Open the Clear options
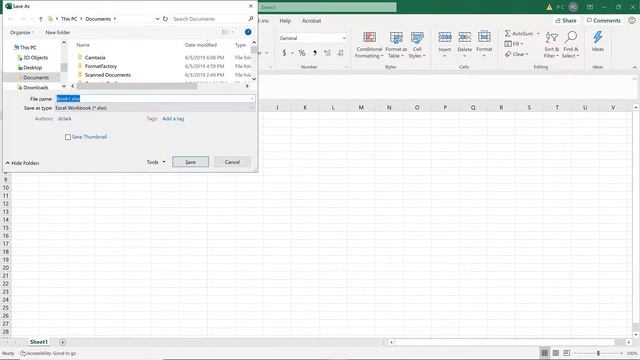 [516, 54]
